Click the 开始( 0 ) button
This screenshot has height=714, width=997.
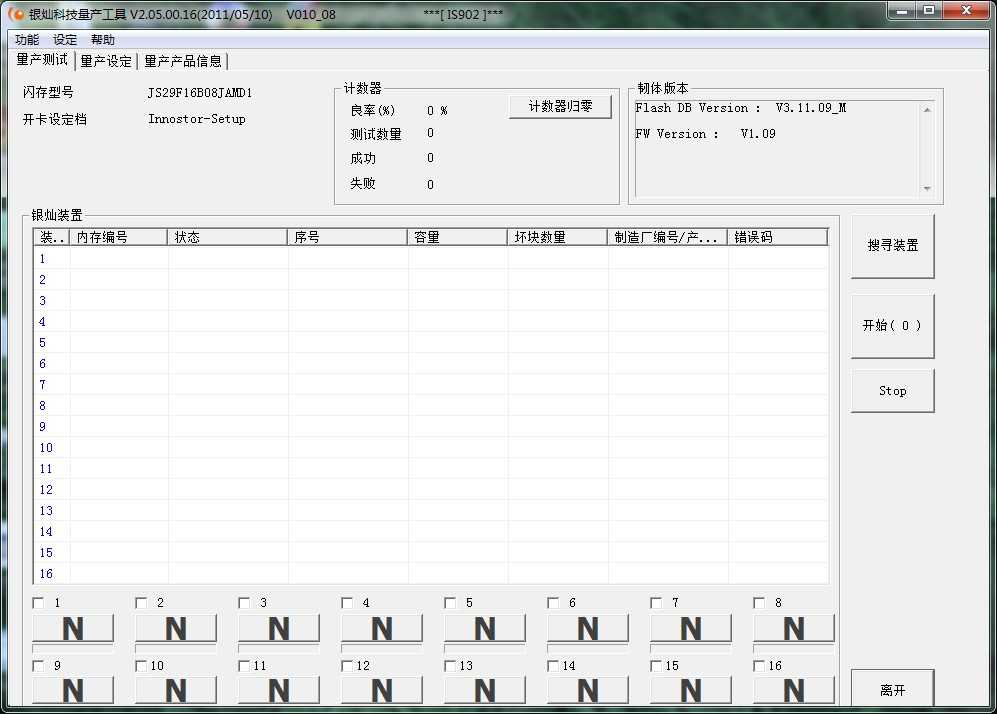click(893, 326)
